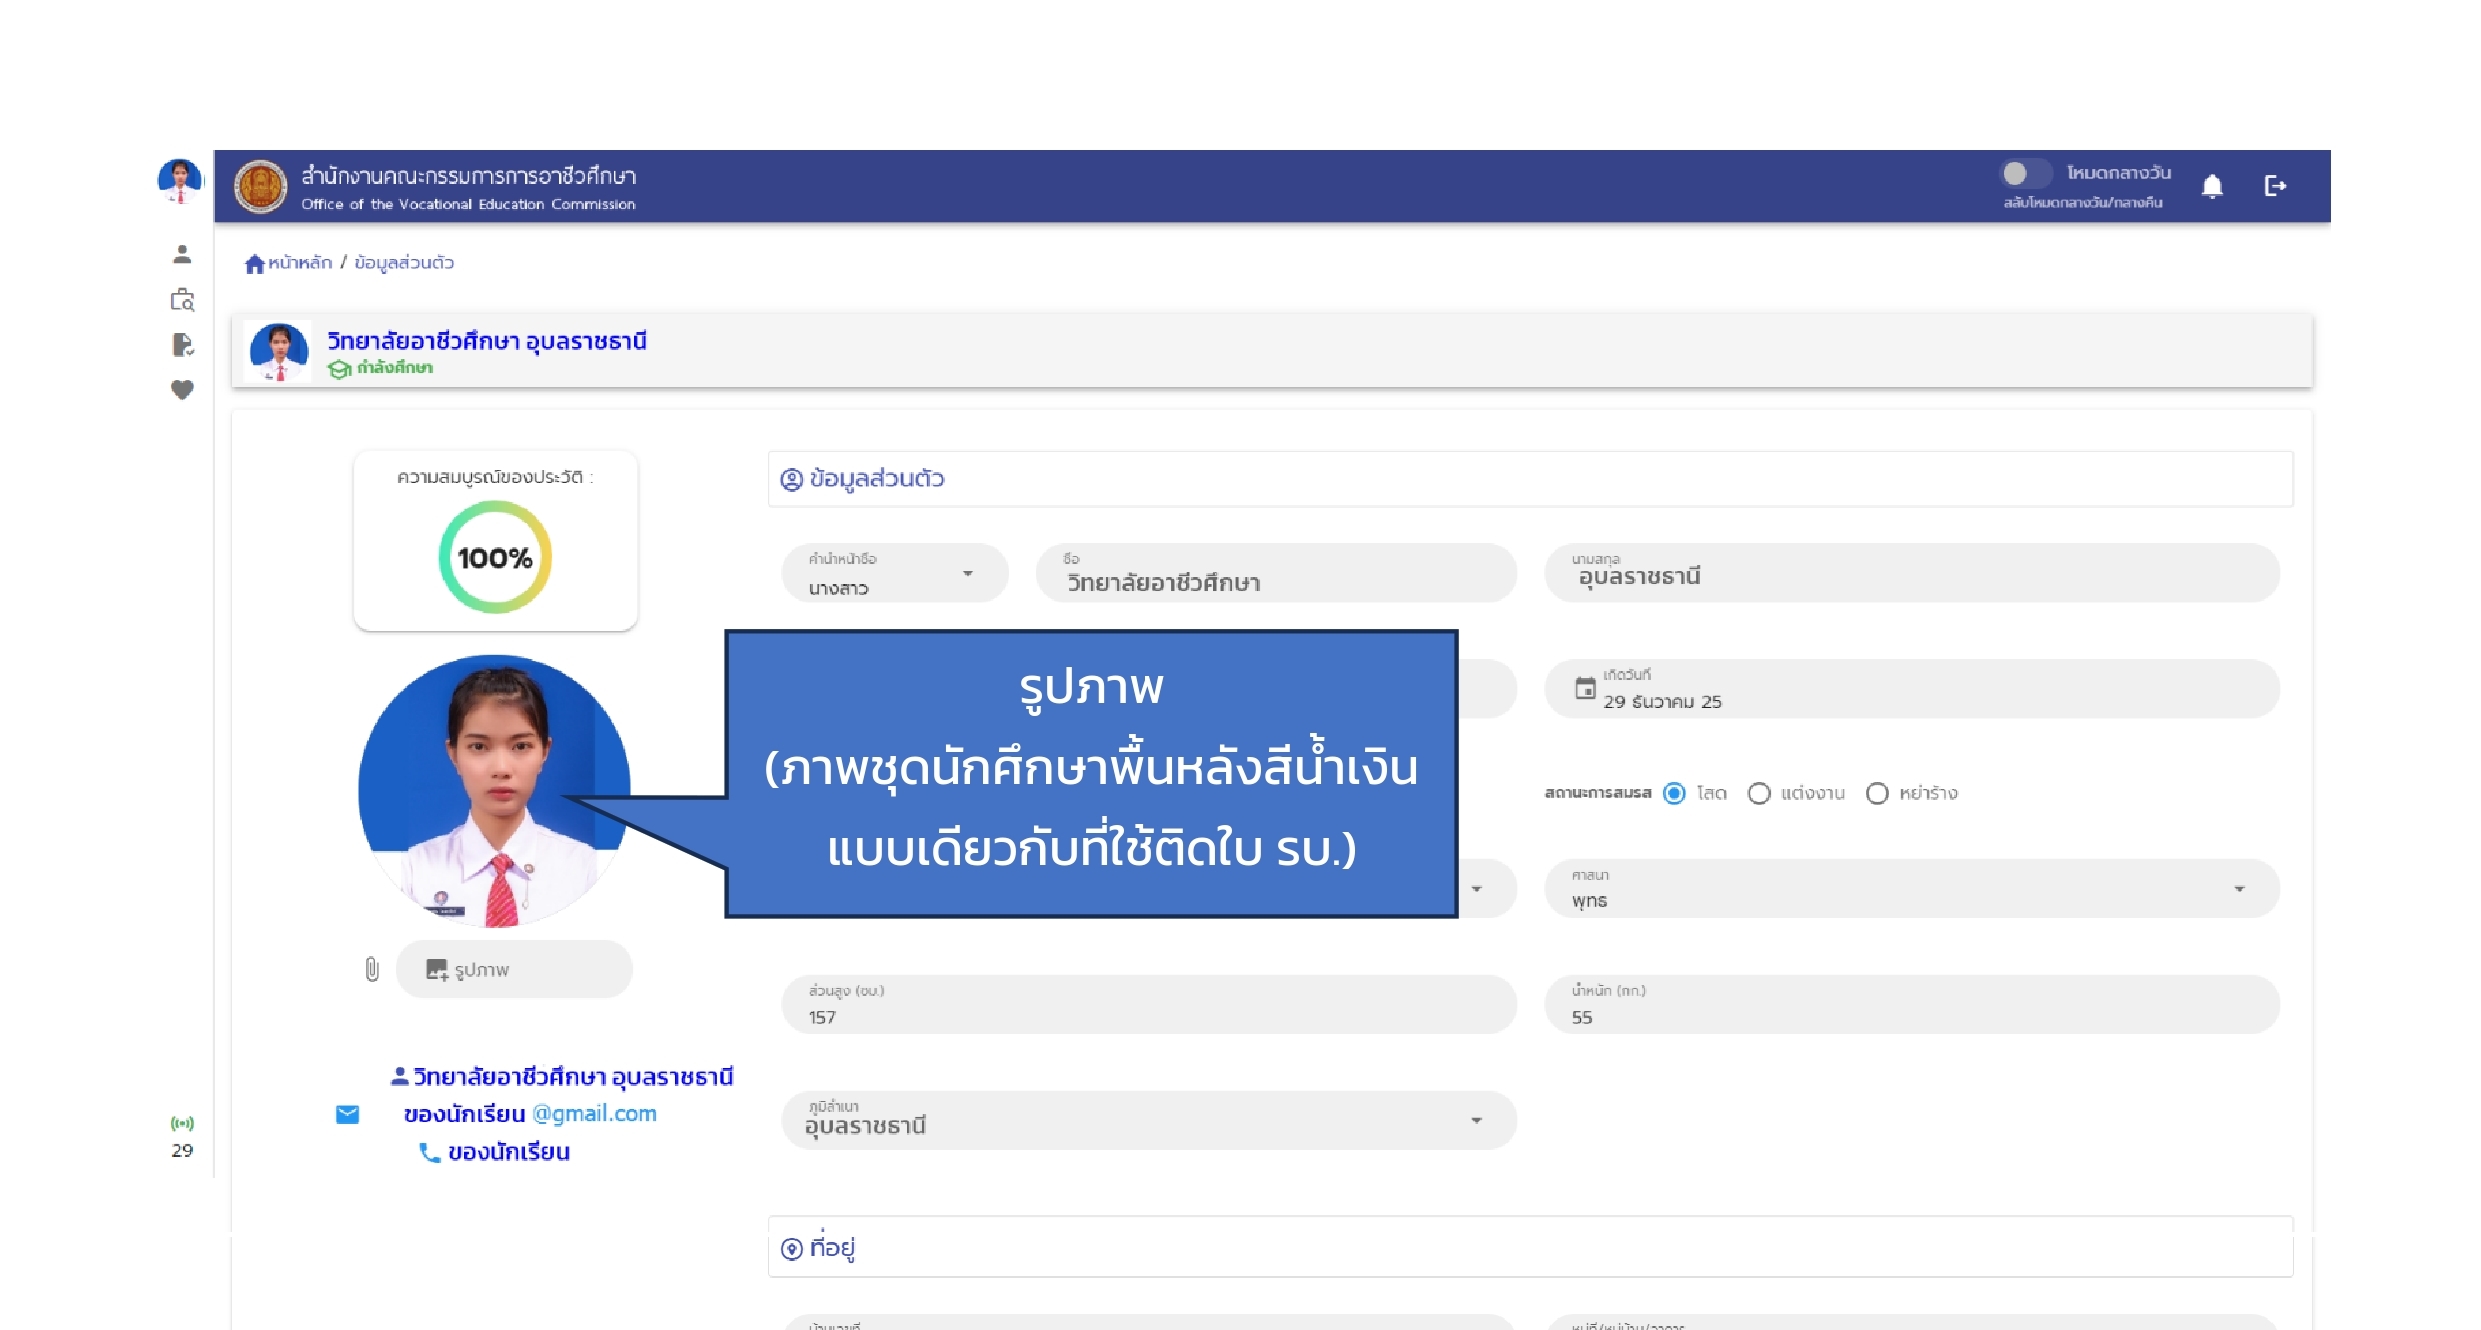The image size is (2481, 1330).
Task: Select the แต่งงาน marital status radio
Action: pyautogui.click(x=1759, y=793)
